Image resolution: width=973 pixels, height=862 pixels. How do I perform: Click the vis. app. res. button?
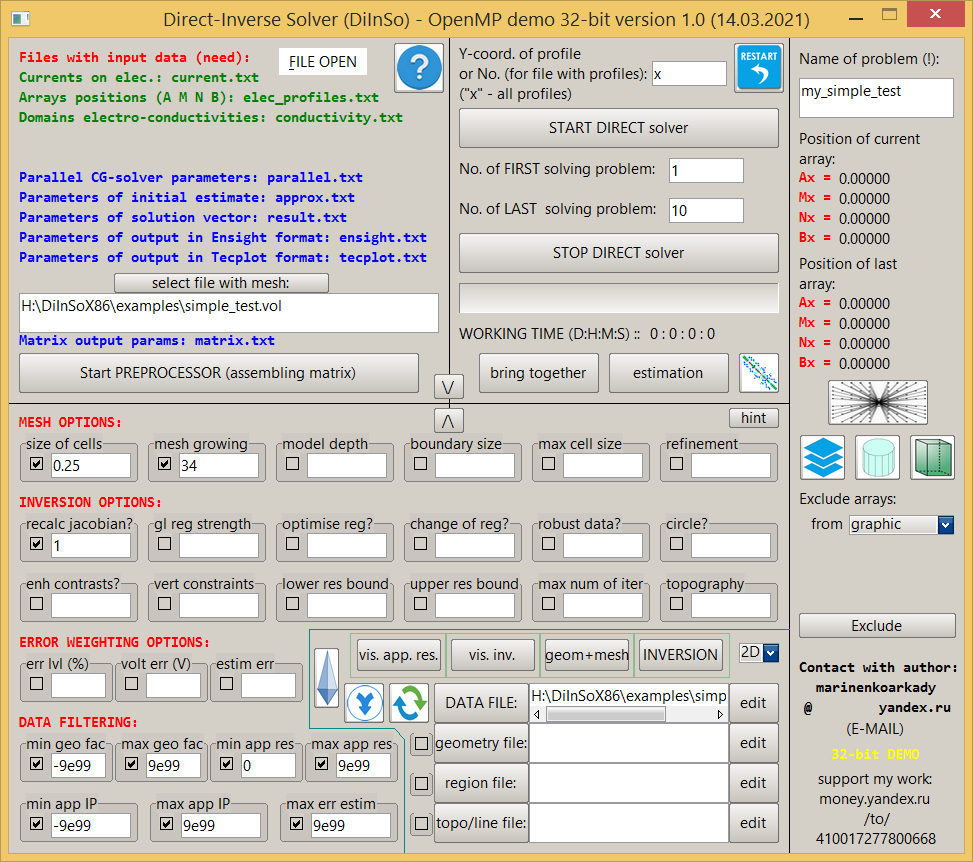point(399,655)
